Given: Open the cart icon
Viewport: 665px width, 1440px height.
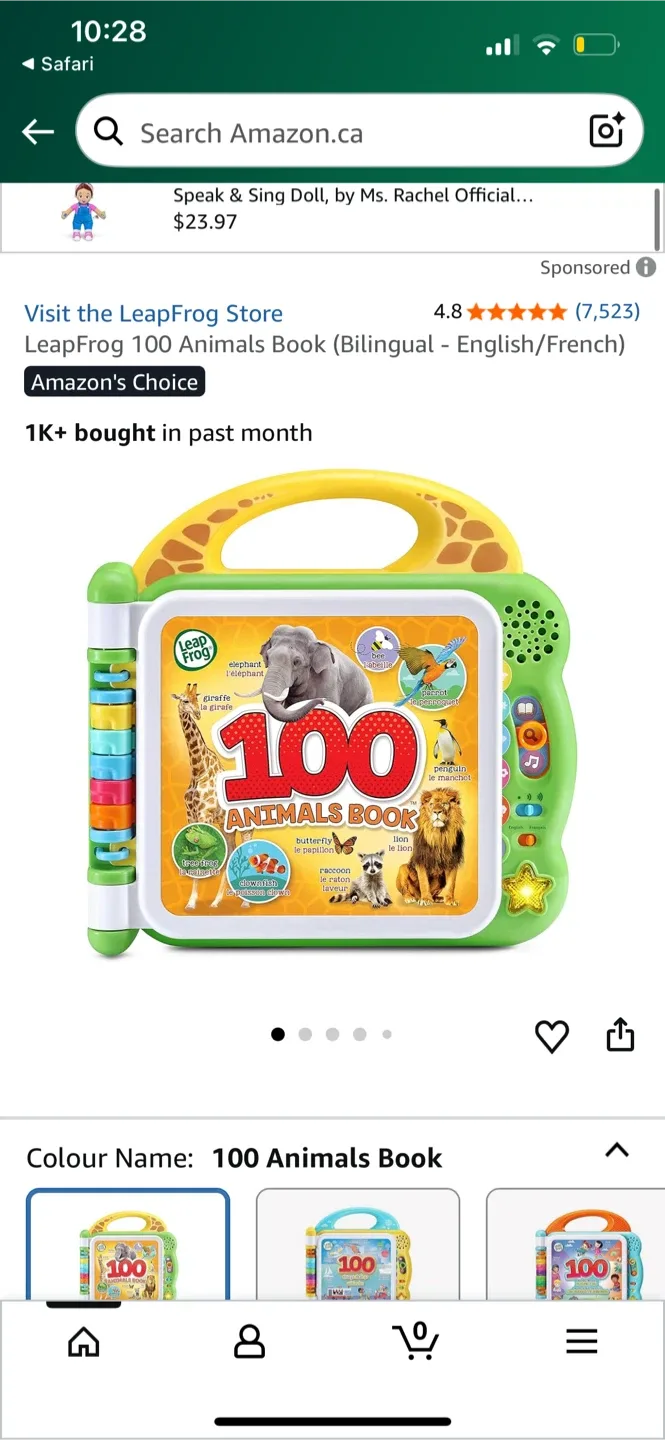Looking at the screenshot, I should [x=416, y=1341].
